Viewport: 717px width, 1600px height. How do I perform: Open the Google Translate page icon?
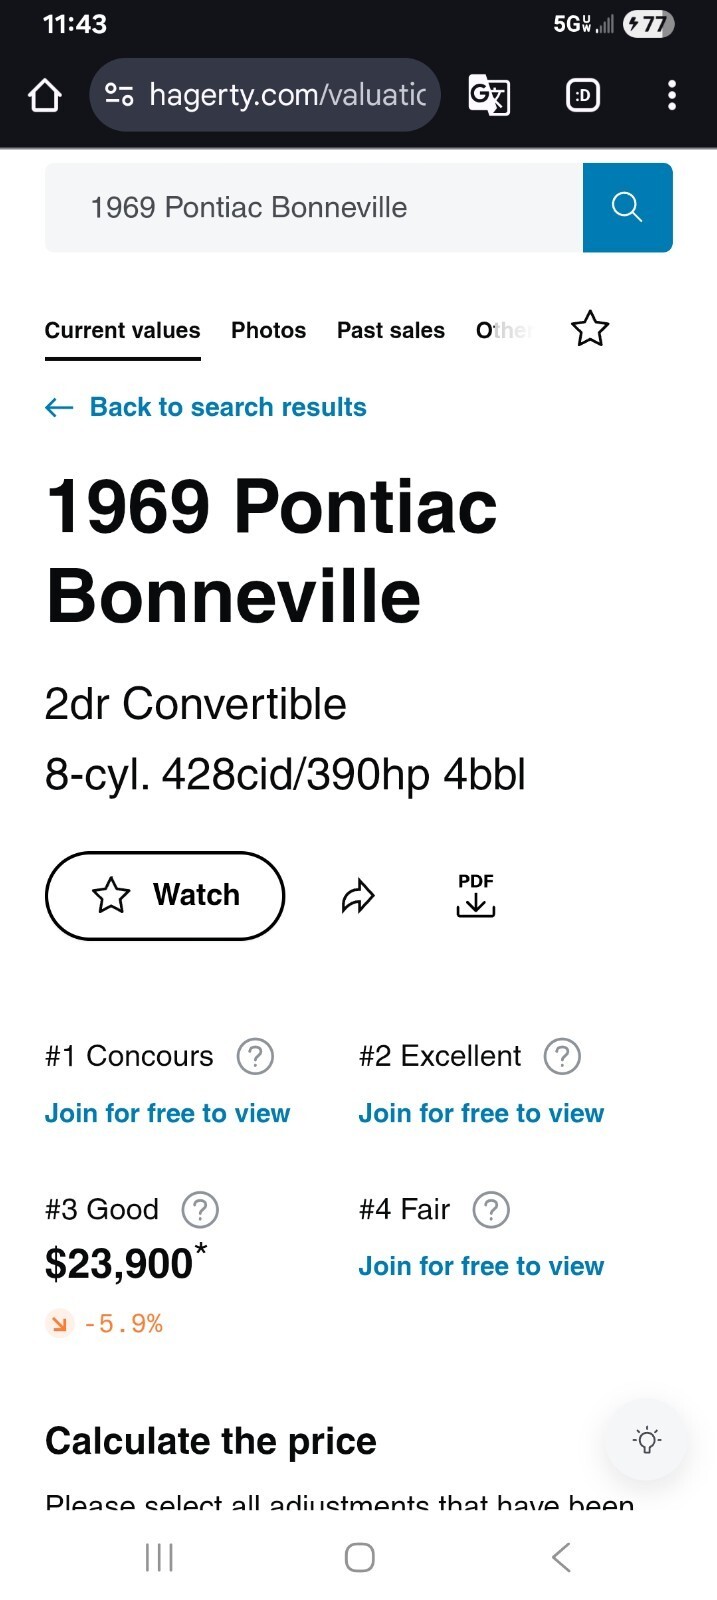click(x=489, y=96)
